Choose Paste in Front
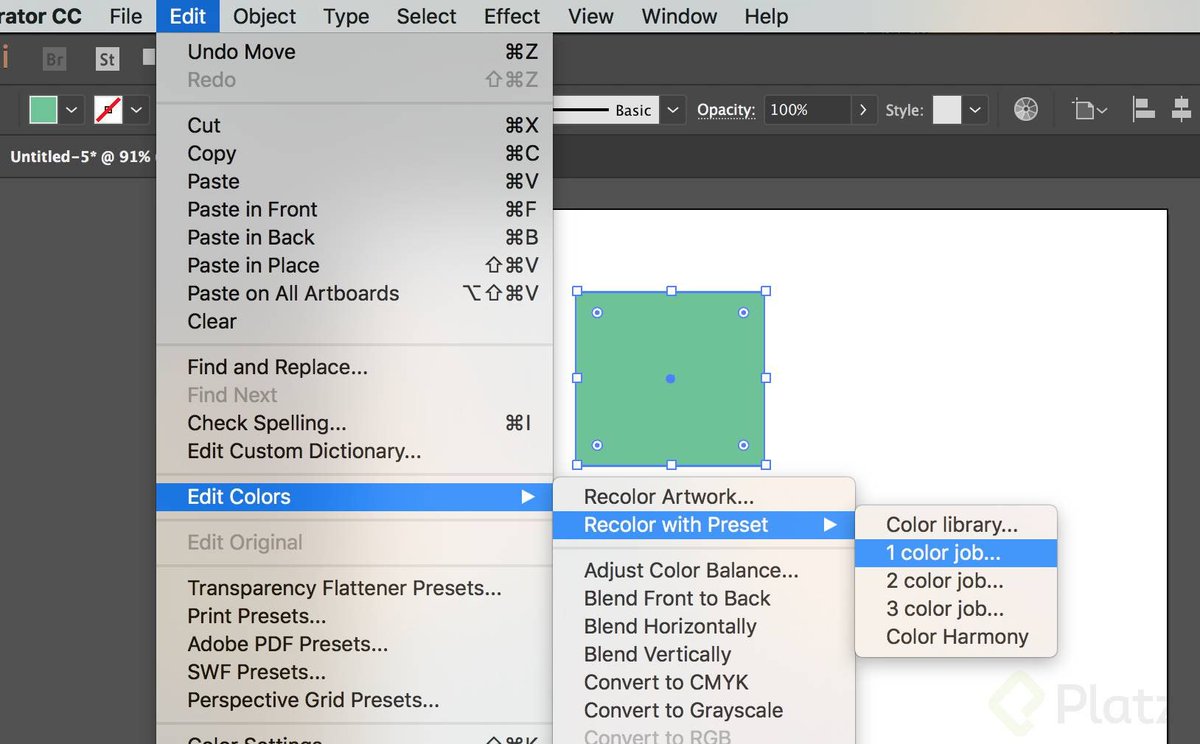1200x744 pixels. click(355, 210)
